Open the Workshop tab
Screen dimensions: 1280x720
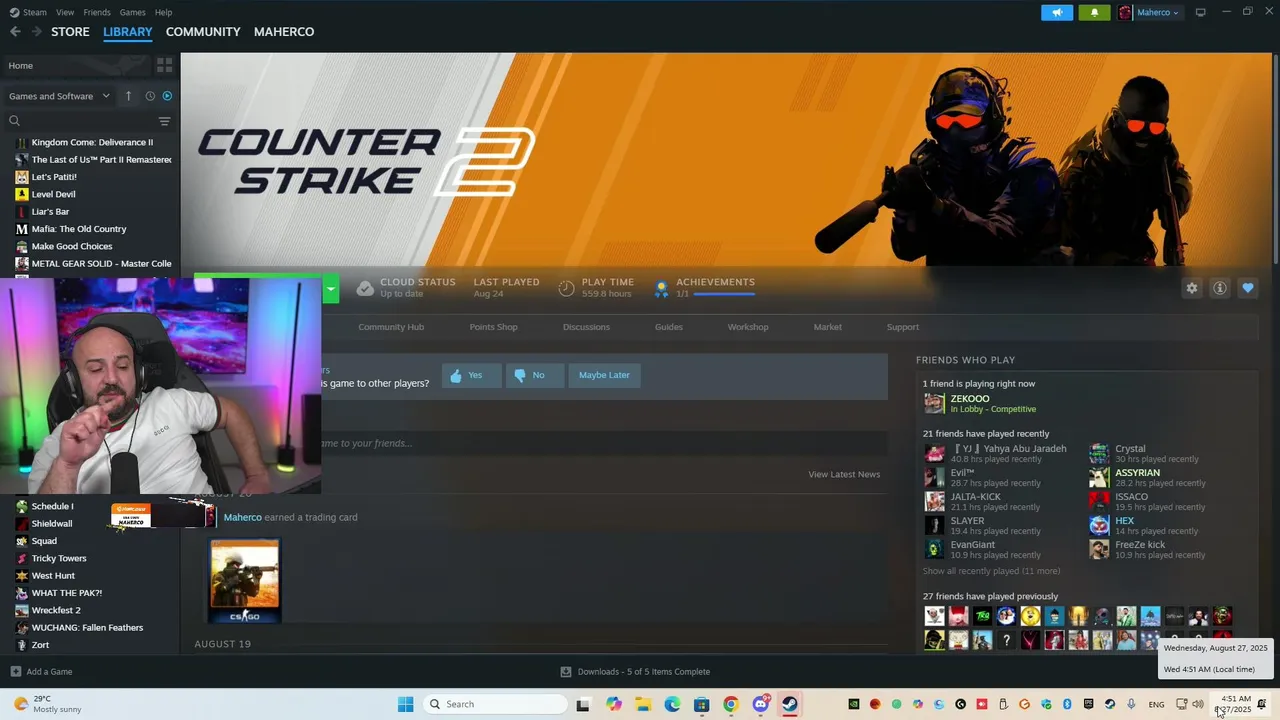[x=748, y=327]
